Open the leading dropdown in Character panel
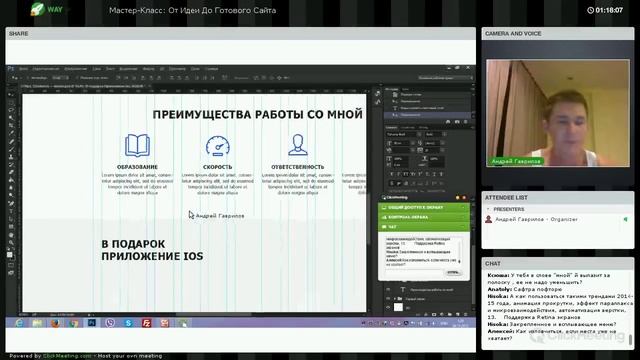 (442, 143)
